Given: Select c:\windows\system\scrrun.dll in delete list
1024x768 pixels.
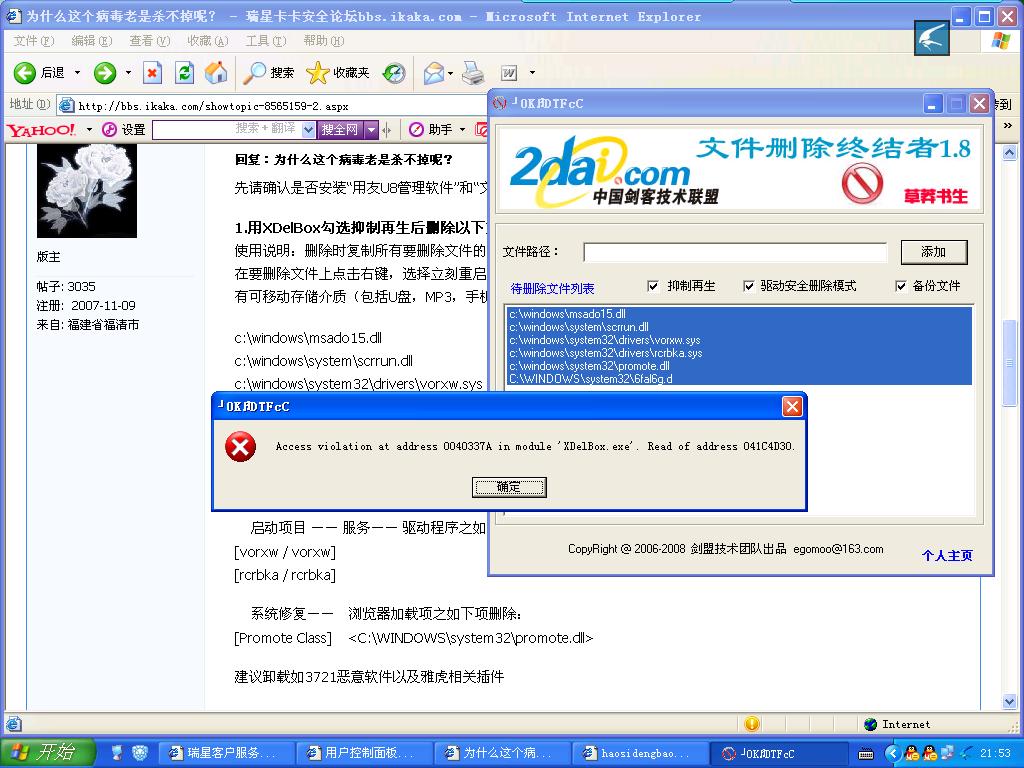Looking at the screenshot, I should pos(740,327).
